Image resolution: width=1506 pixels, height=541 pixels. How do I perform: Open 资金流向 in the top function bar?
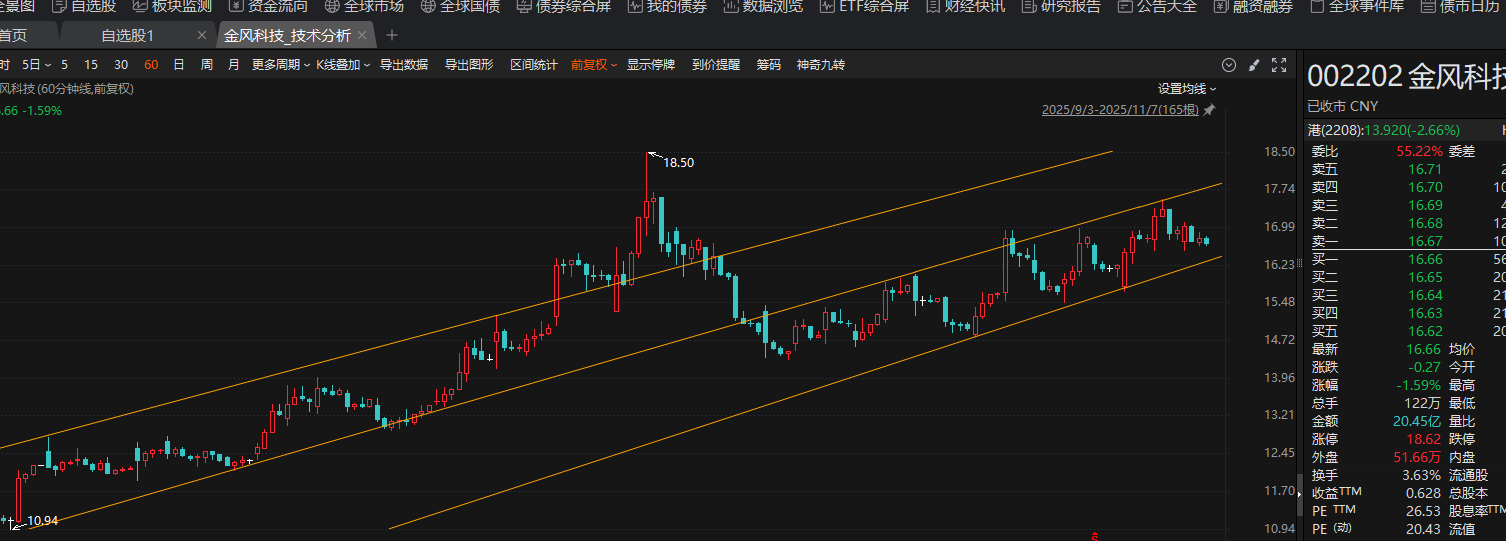268,6
